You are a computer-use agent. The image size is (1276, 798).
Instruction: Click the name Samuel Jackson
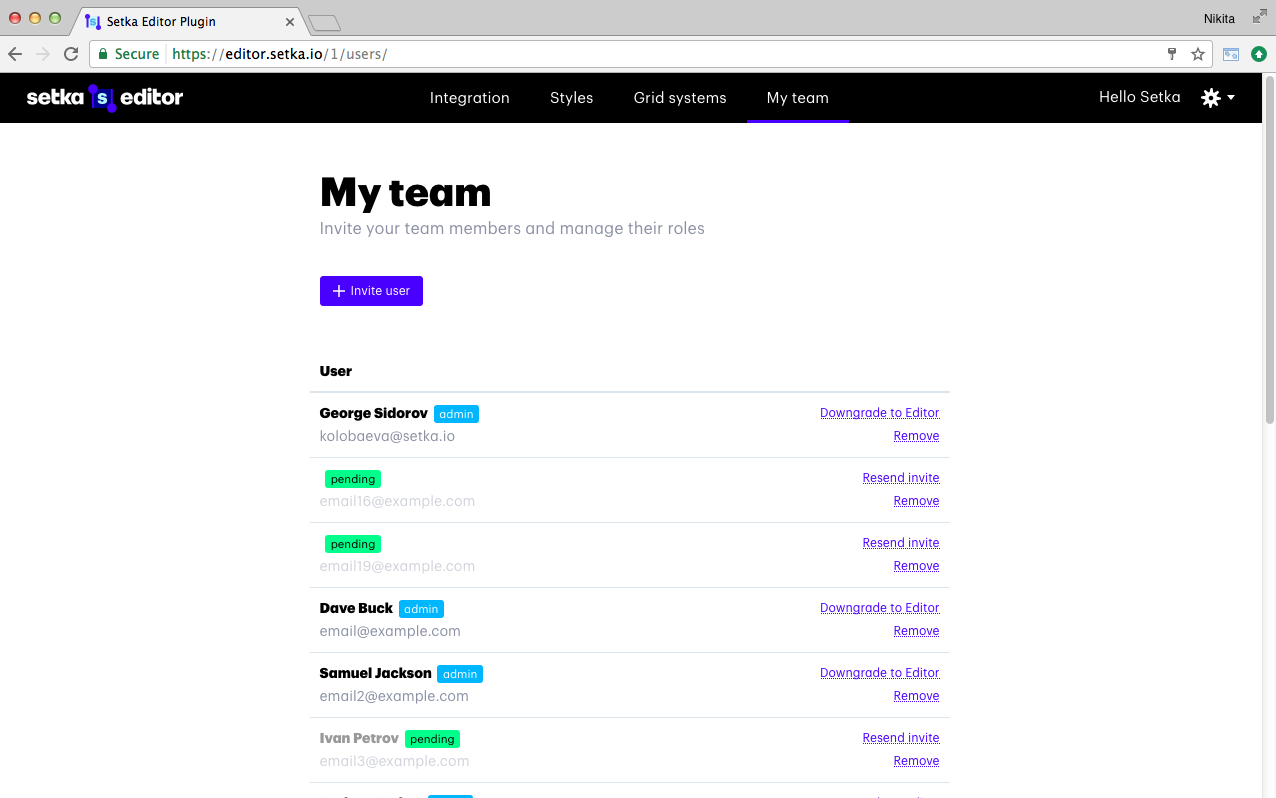tap(376, 673)
